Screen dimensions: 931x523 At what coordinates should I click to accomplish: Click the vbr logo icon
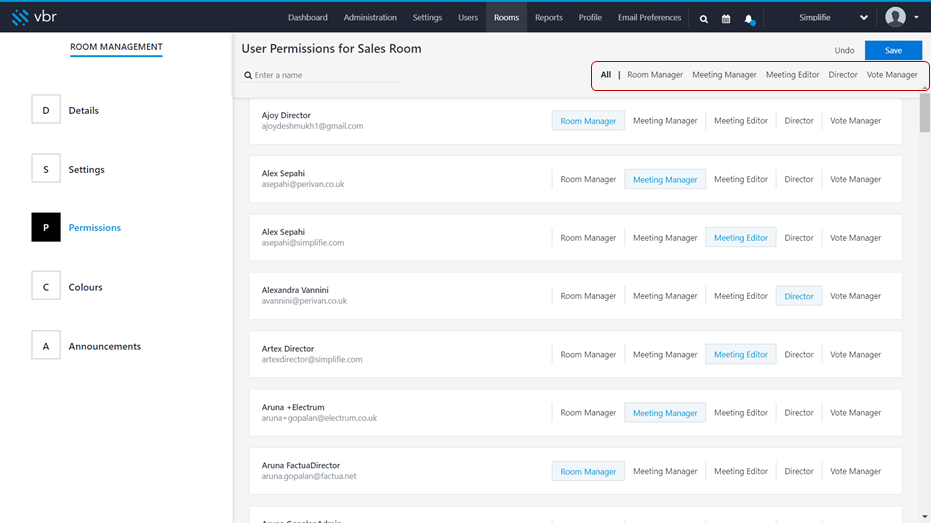coord(20,17)
